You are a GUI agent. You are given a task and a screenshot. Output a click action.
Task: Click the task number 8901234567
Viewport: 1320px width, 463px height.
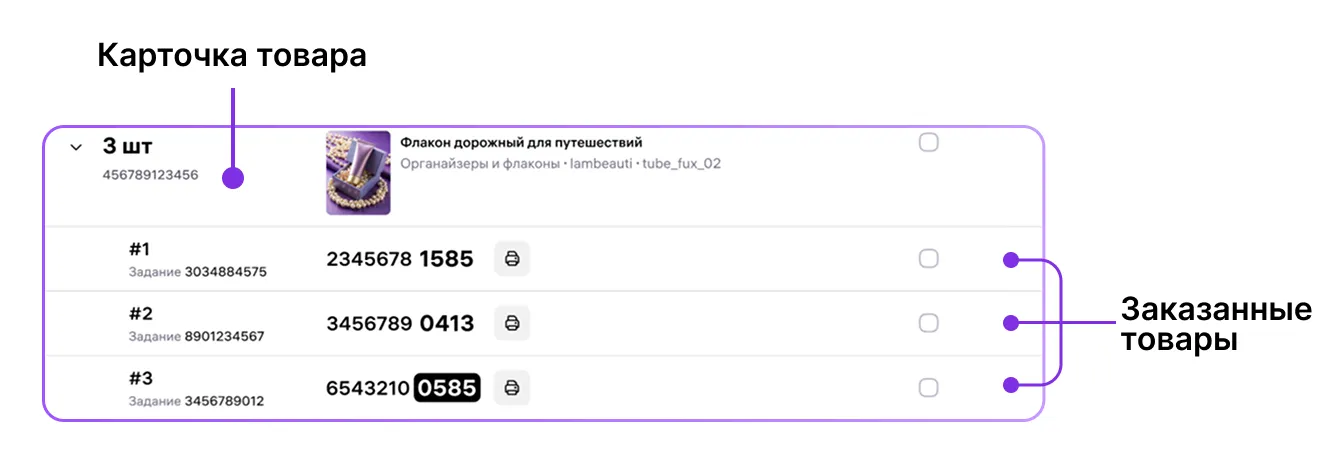(x=224, y=337)
